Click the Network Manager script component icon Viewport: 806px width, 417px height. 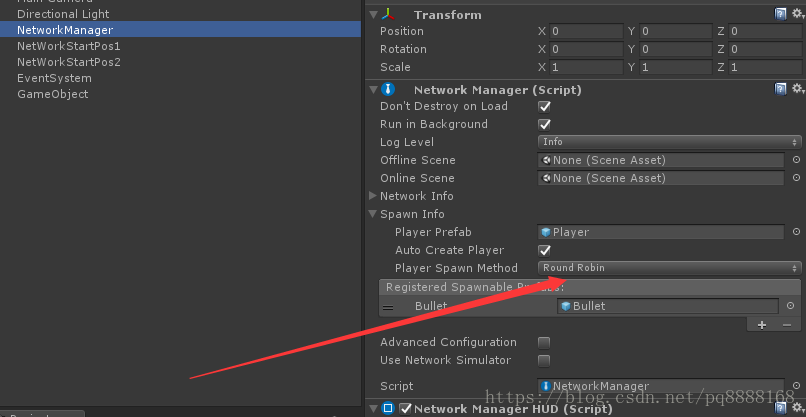coord(388,90)
